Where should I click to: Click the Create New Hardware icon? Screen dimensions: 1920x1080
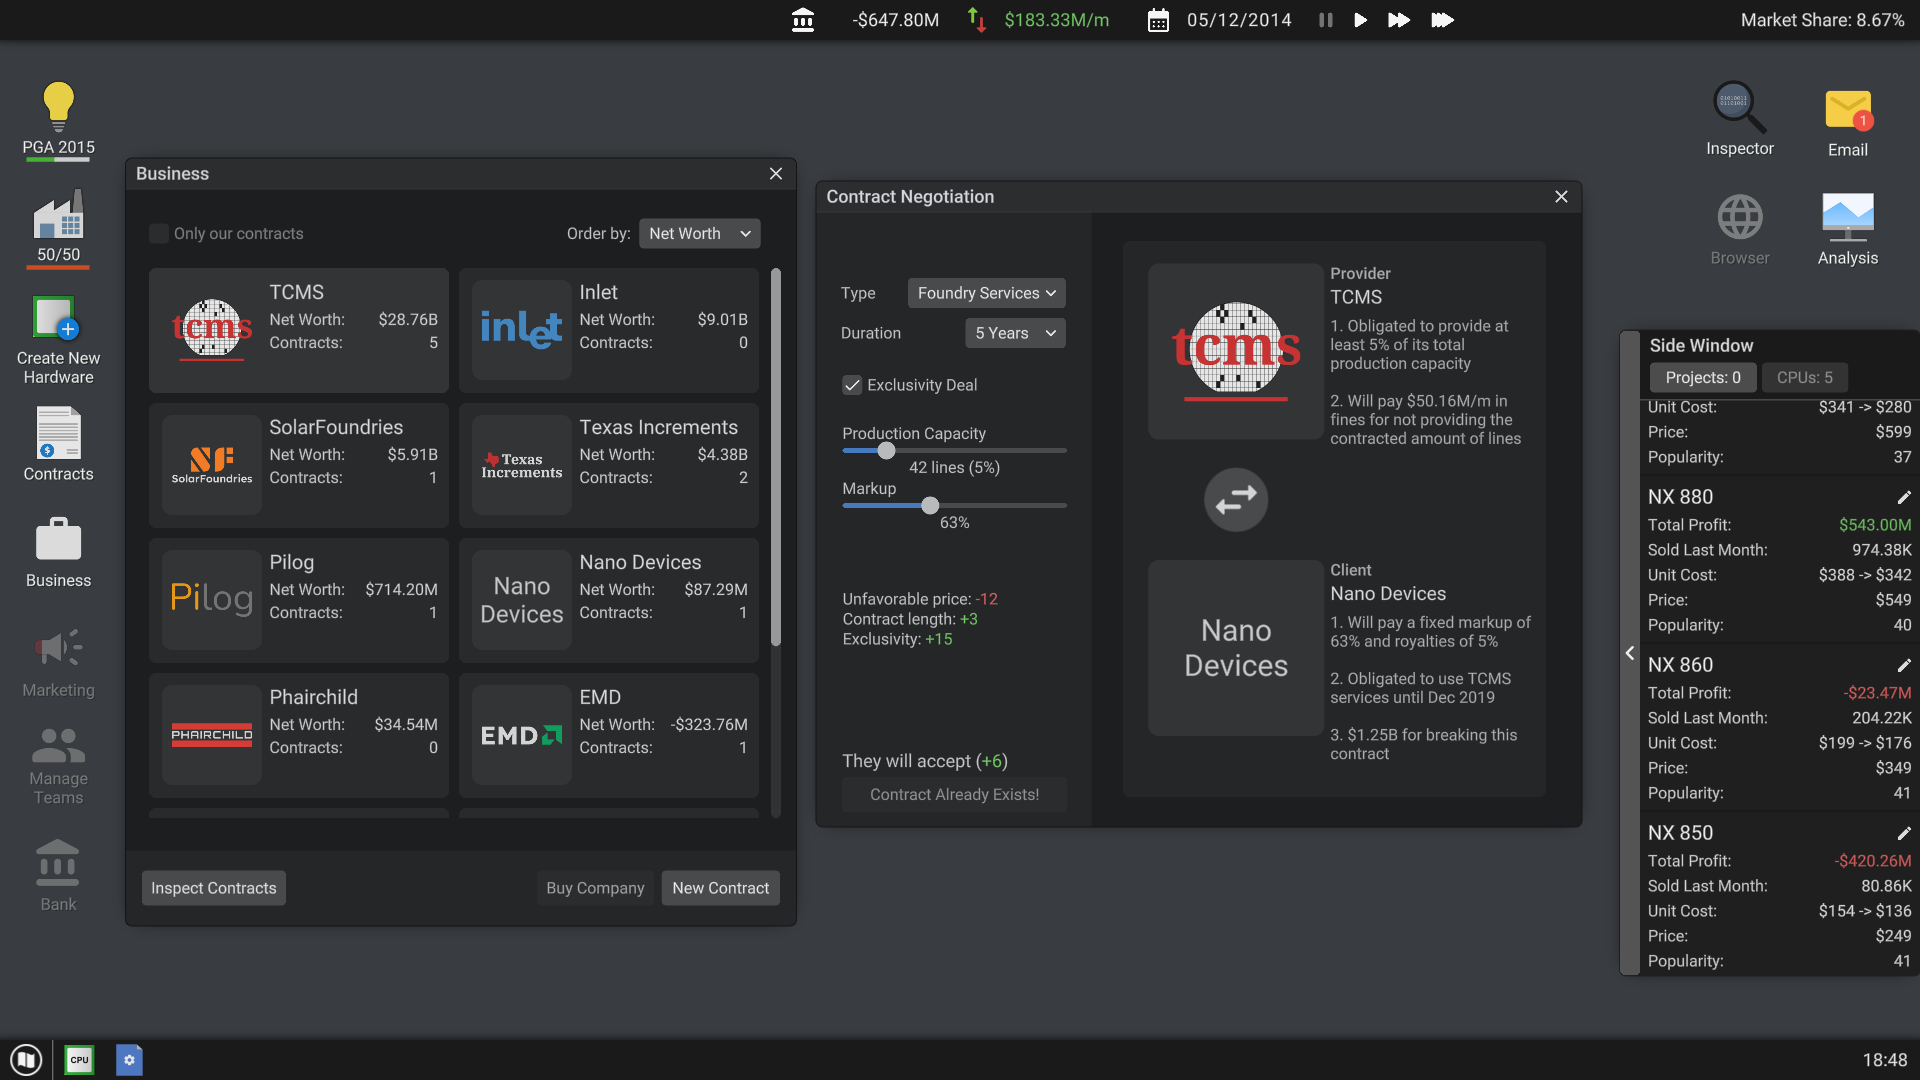57,319
